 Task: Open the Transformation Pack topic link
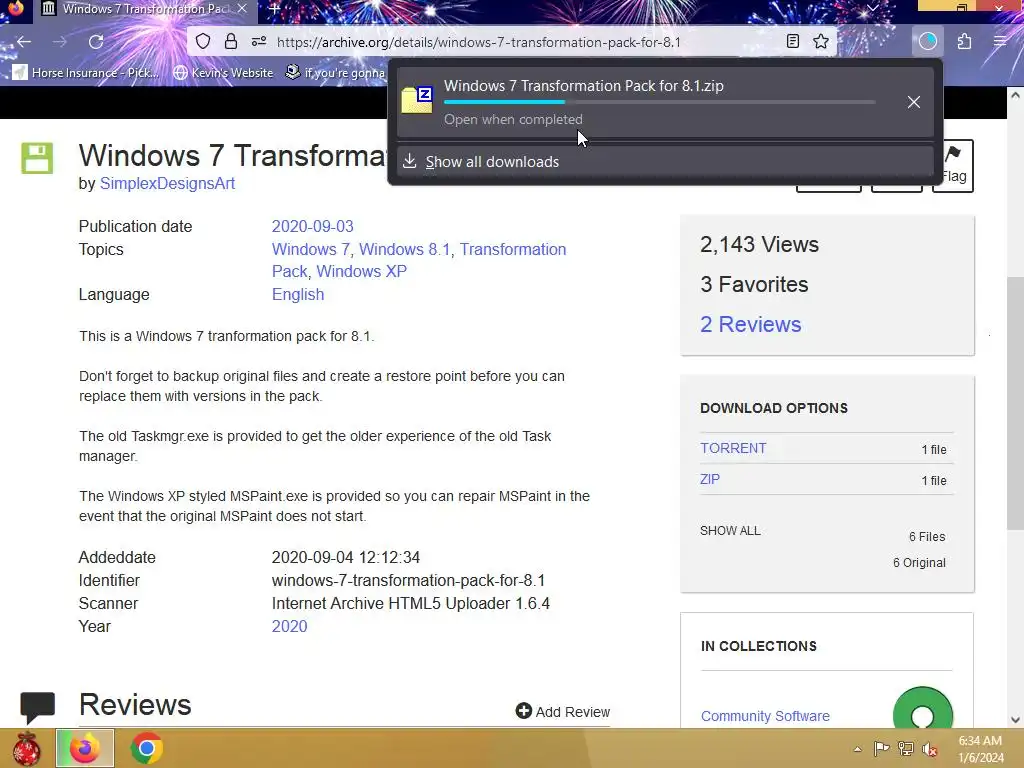(419, 260)
